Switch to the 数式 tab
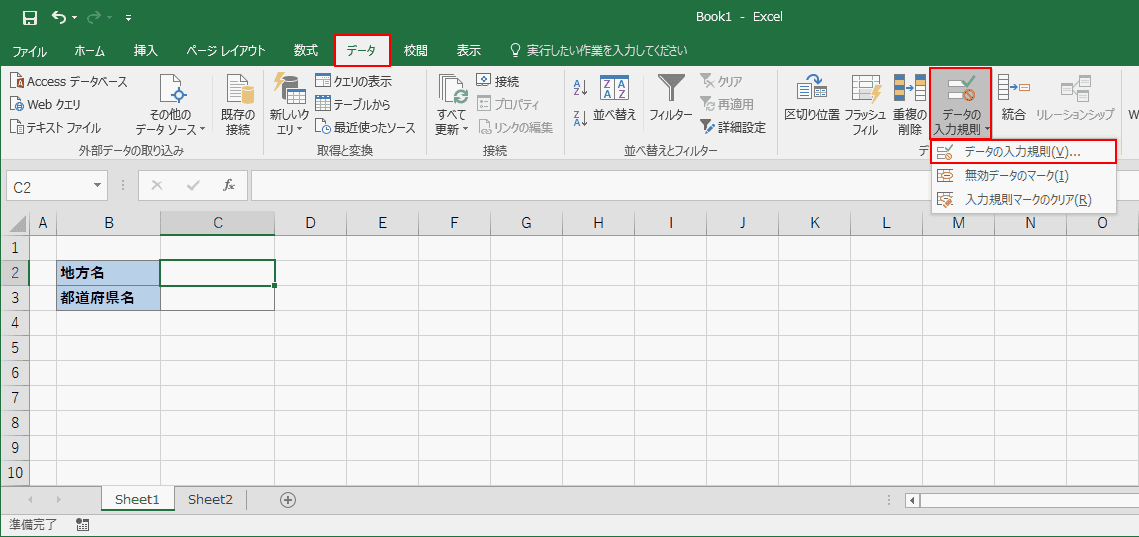The image size is (1139, 537). 306,51
